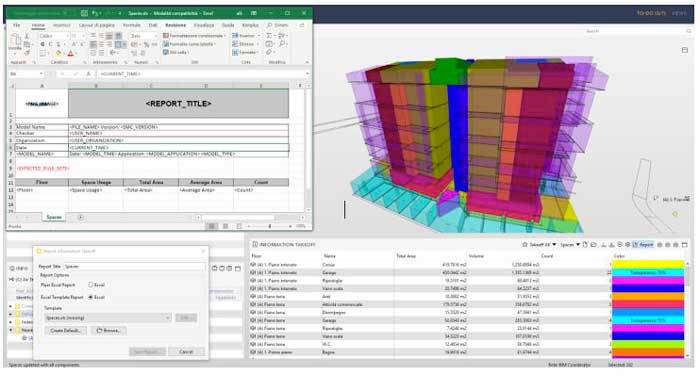Open the Takeoff All dropdown
700x376 pixels.
540,245
